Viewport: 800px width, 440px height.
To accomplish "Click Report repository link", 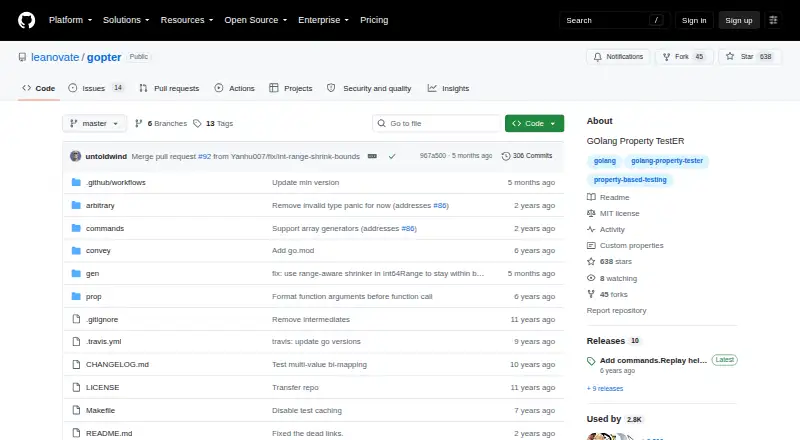I will tap(616, 310).
